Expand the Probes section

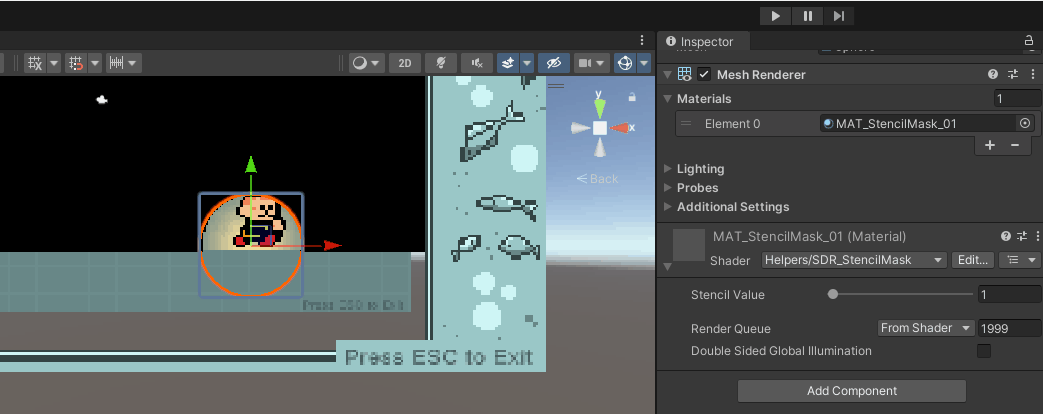pos(668,188)
